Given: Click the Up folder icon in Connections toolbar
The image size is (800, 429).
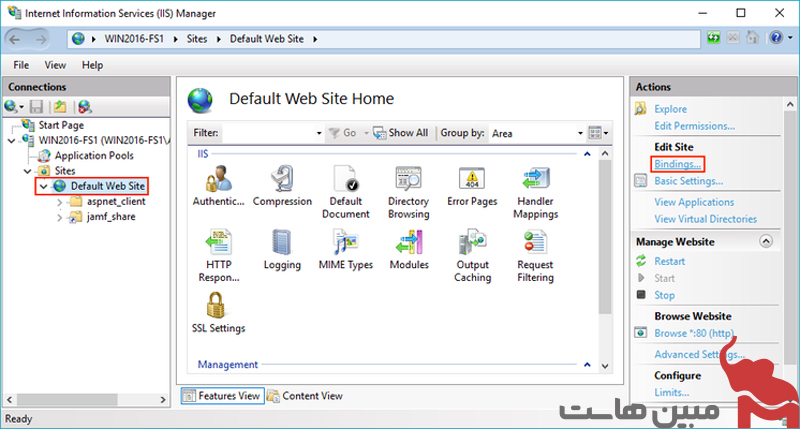Looking at the screenshot, I should click(60, 107).
